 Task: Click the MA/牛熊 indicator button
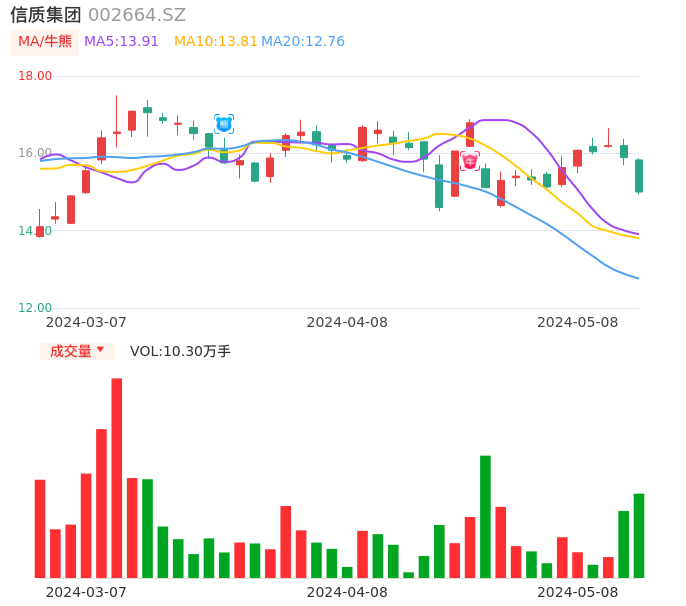tap(45, 42)
